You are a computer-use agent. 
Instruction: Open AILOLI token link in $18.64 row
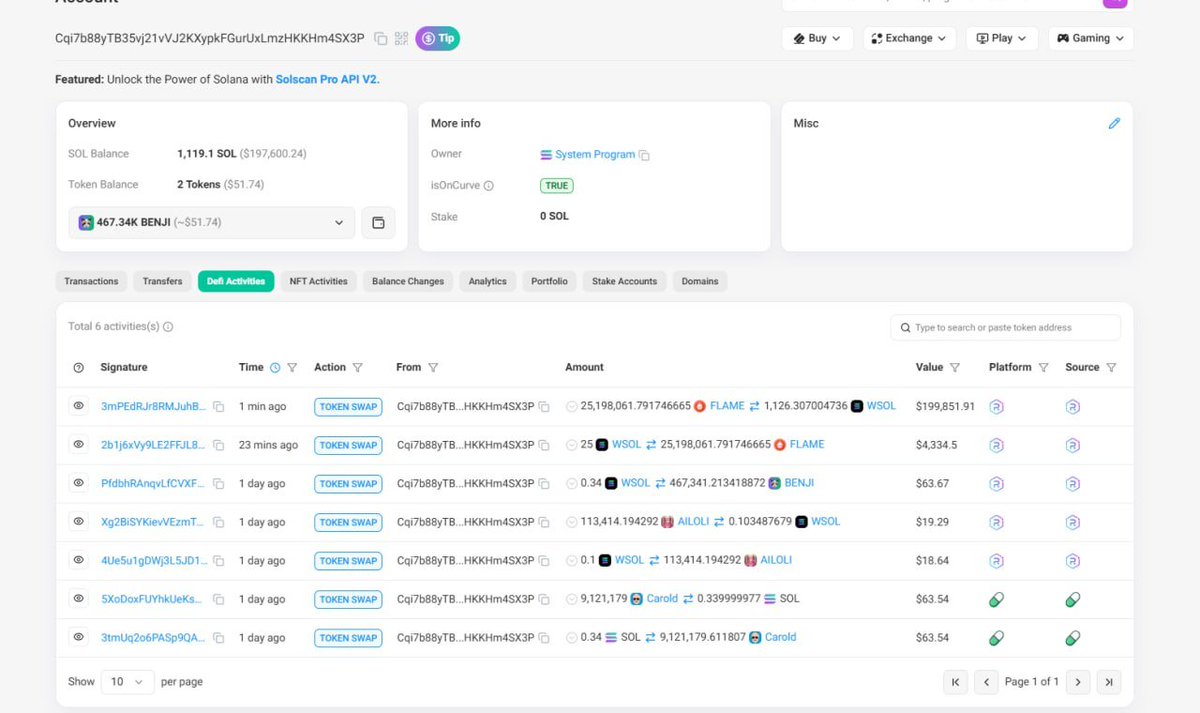point(776,560)
